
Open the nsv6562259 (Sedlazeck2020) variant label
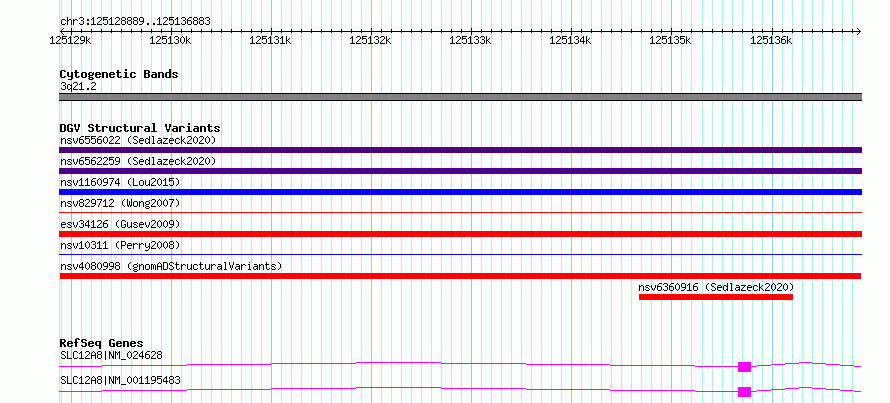pyautogui.click(x=138, y=161)
